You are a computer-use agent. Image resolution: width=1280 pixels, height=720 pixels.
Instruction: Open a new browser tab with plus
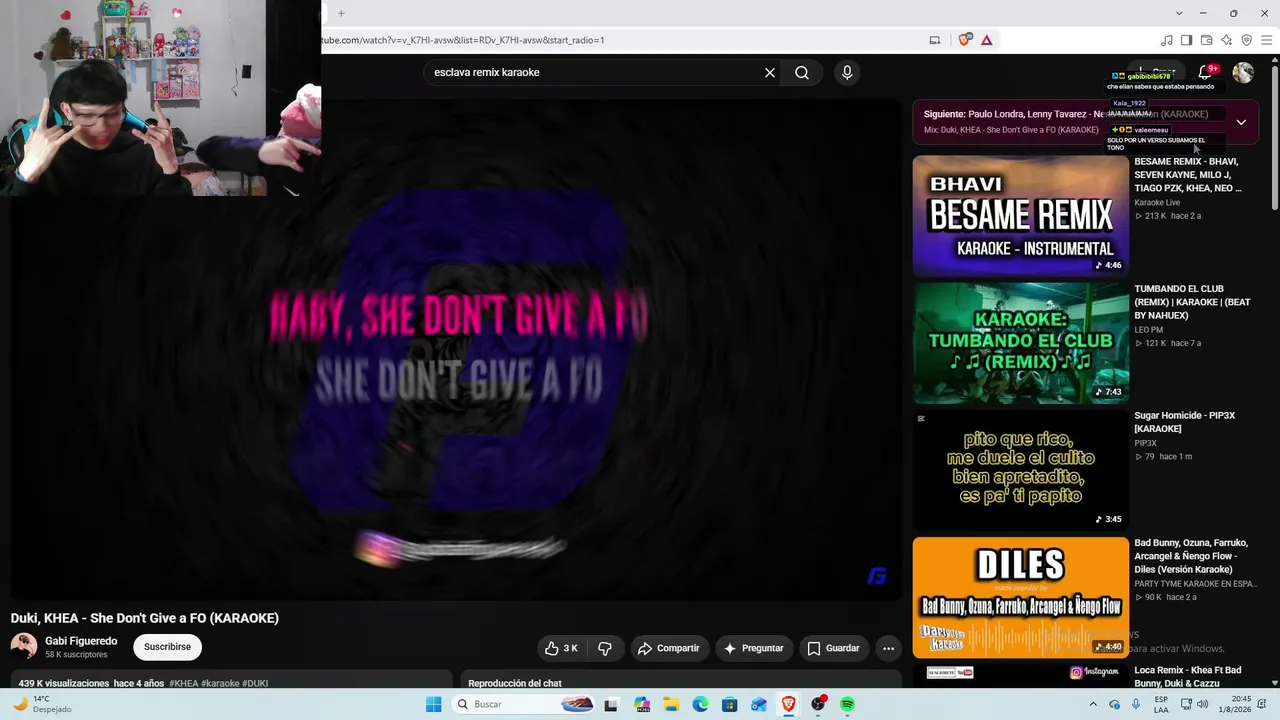pyautogui.click(x=341, y=13)
